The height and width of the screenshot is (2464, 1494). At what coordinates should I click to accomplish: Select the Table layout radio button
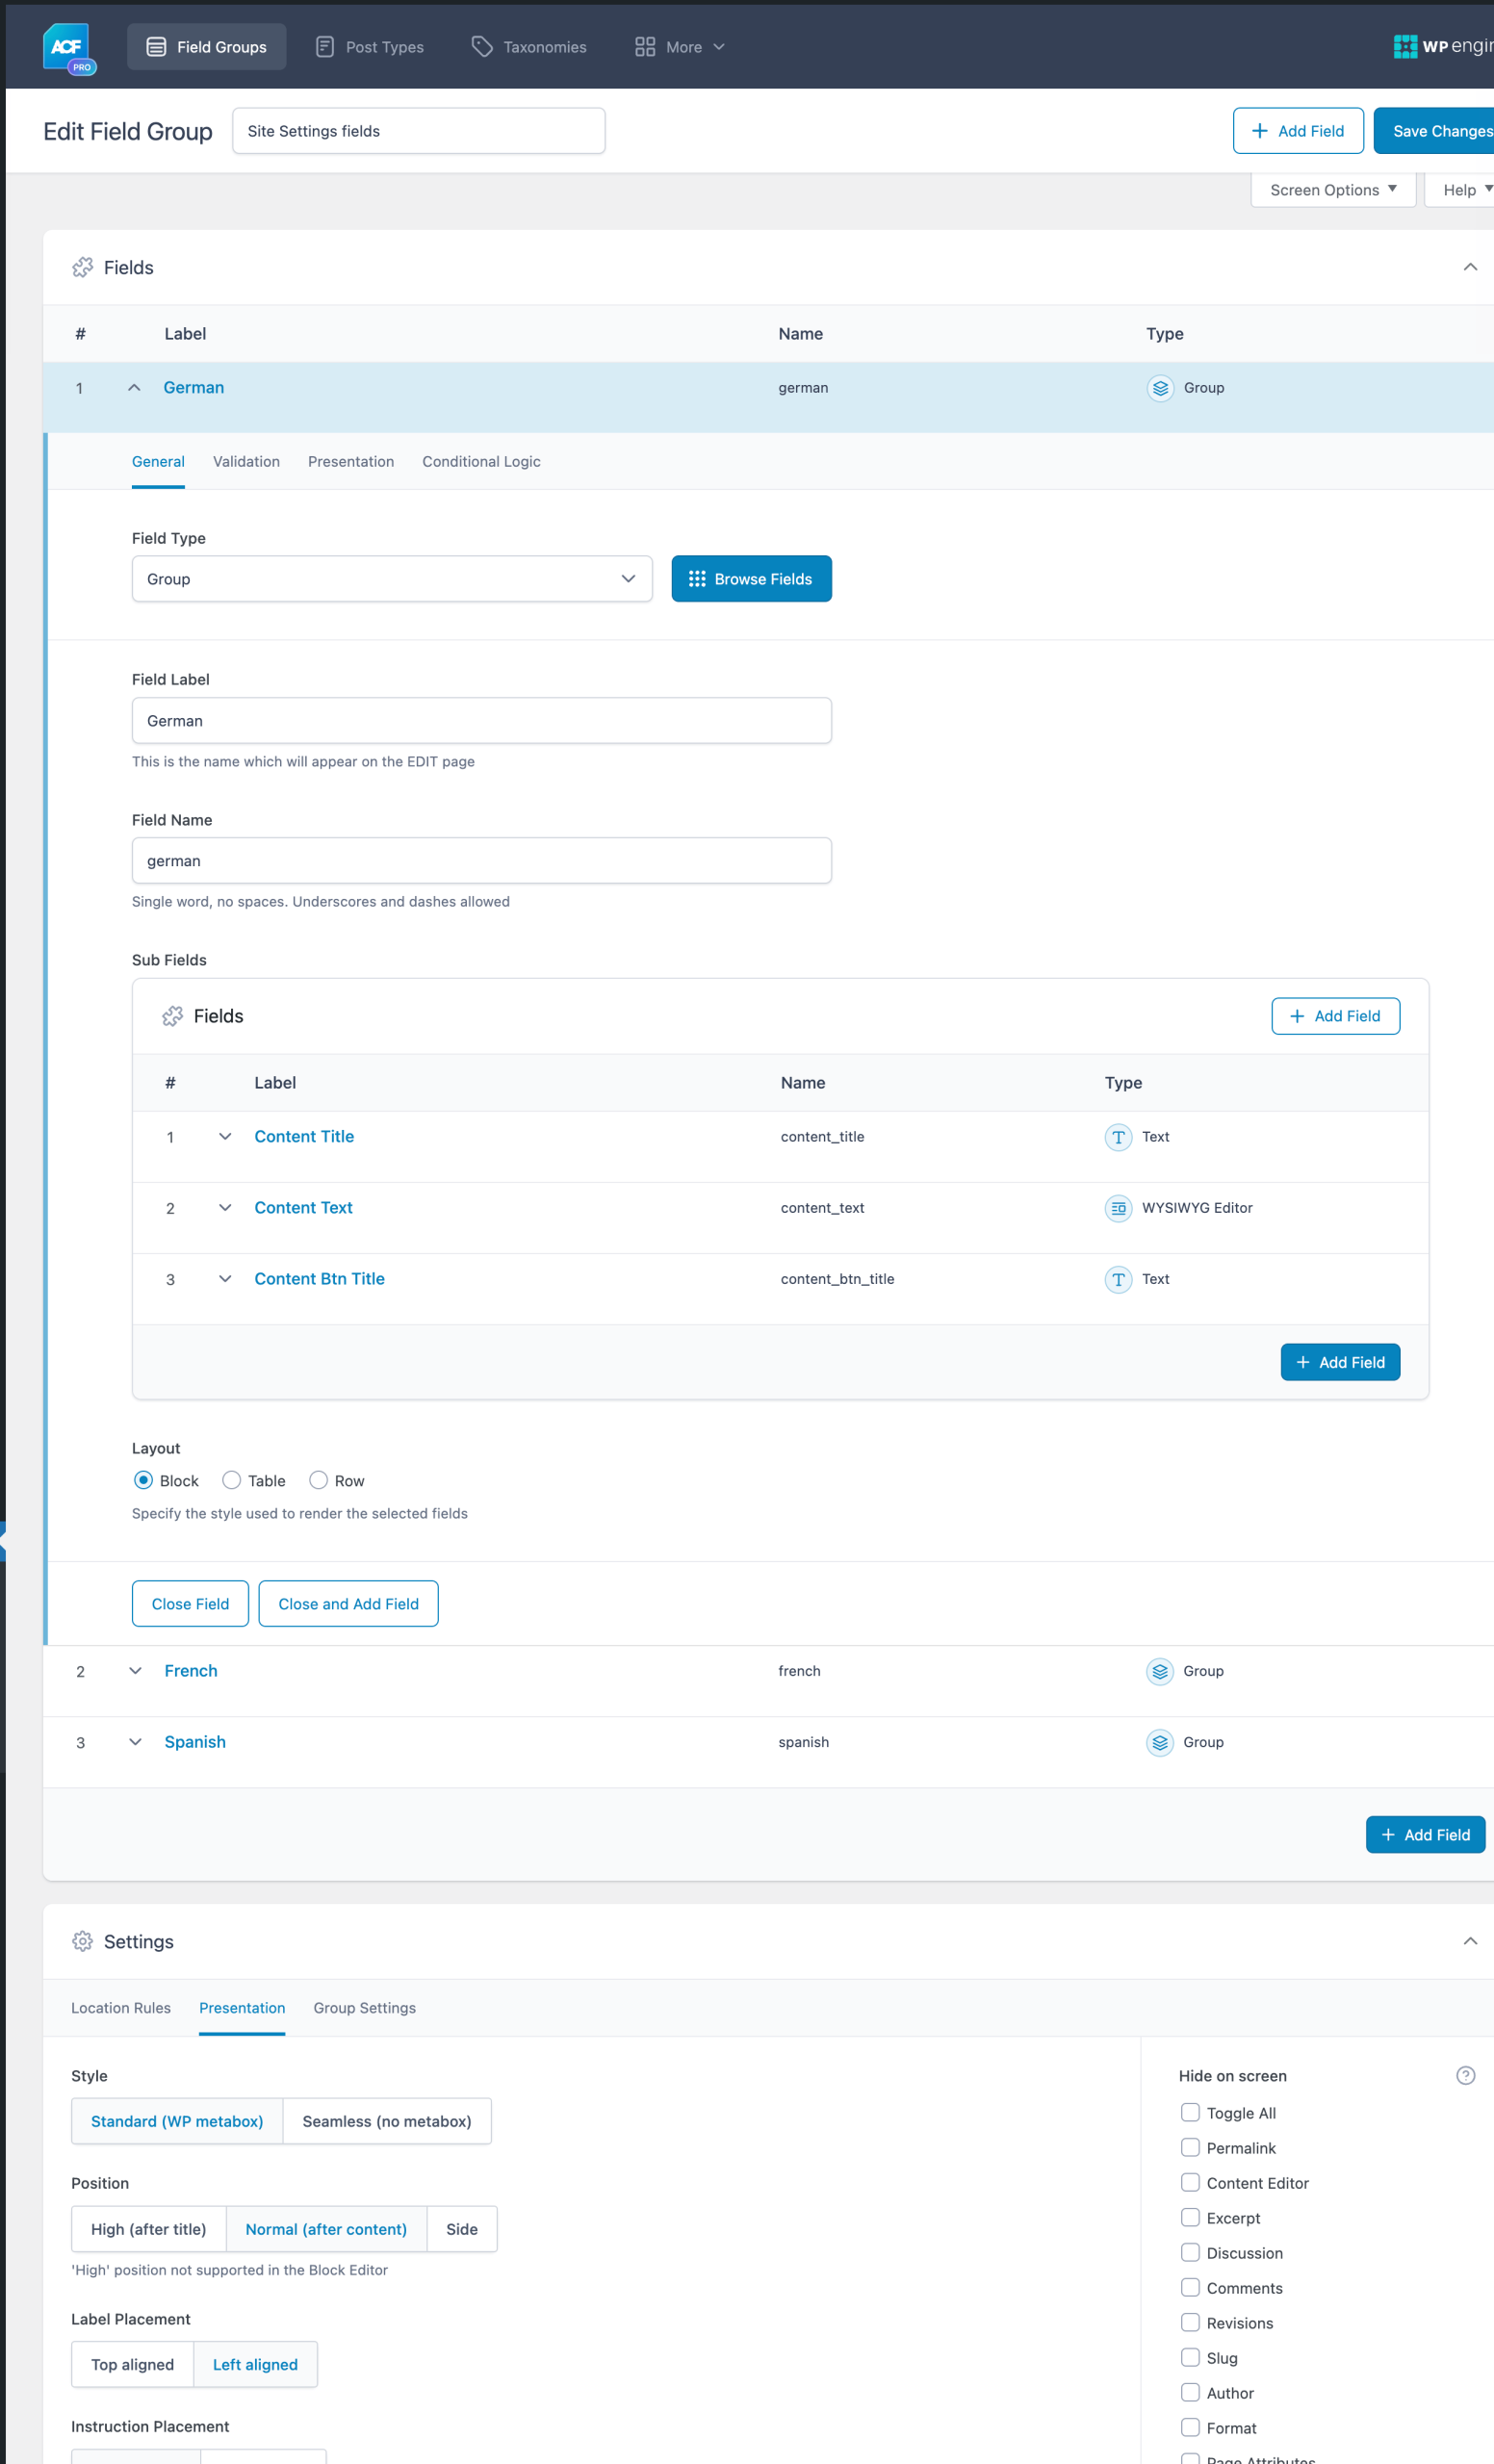(x=232, y=1480)
